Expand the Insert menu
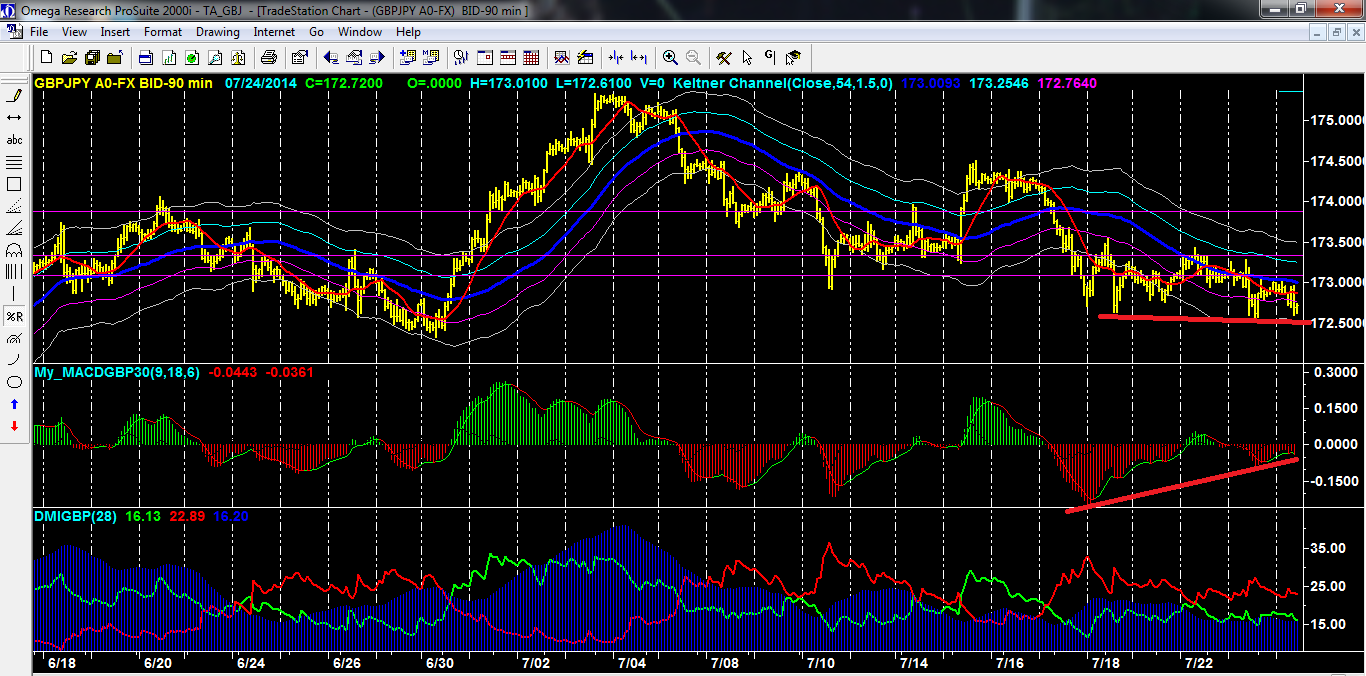This screenshot has height=676, width=1366. (x=115, y=32)
